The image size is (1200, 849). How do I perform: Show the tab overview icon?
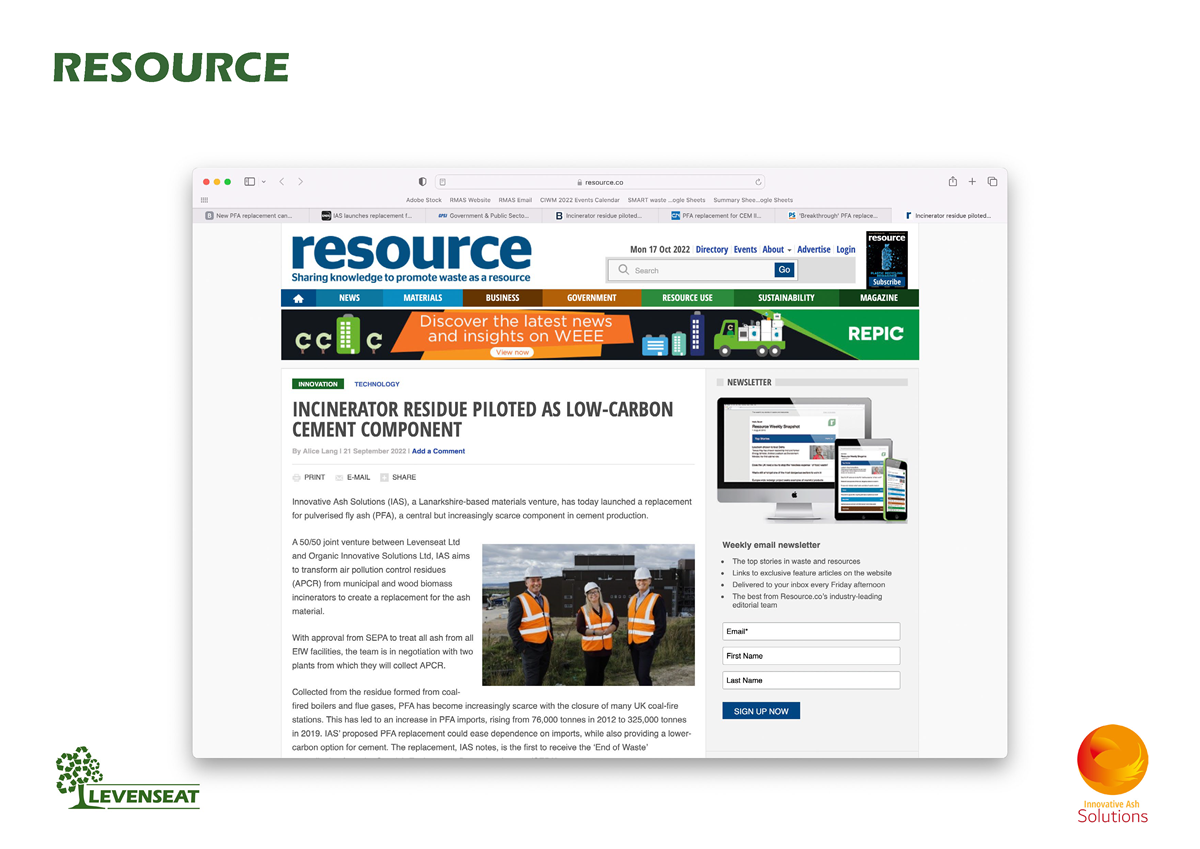click(992, 182)
